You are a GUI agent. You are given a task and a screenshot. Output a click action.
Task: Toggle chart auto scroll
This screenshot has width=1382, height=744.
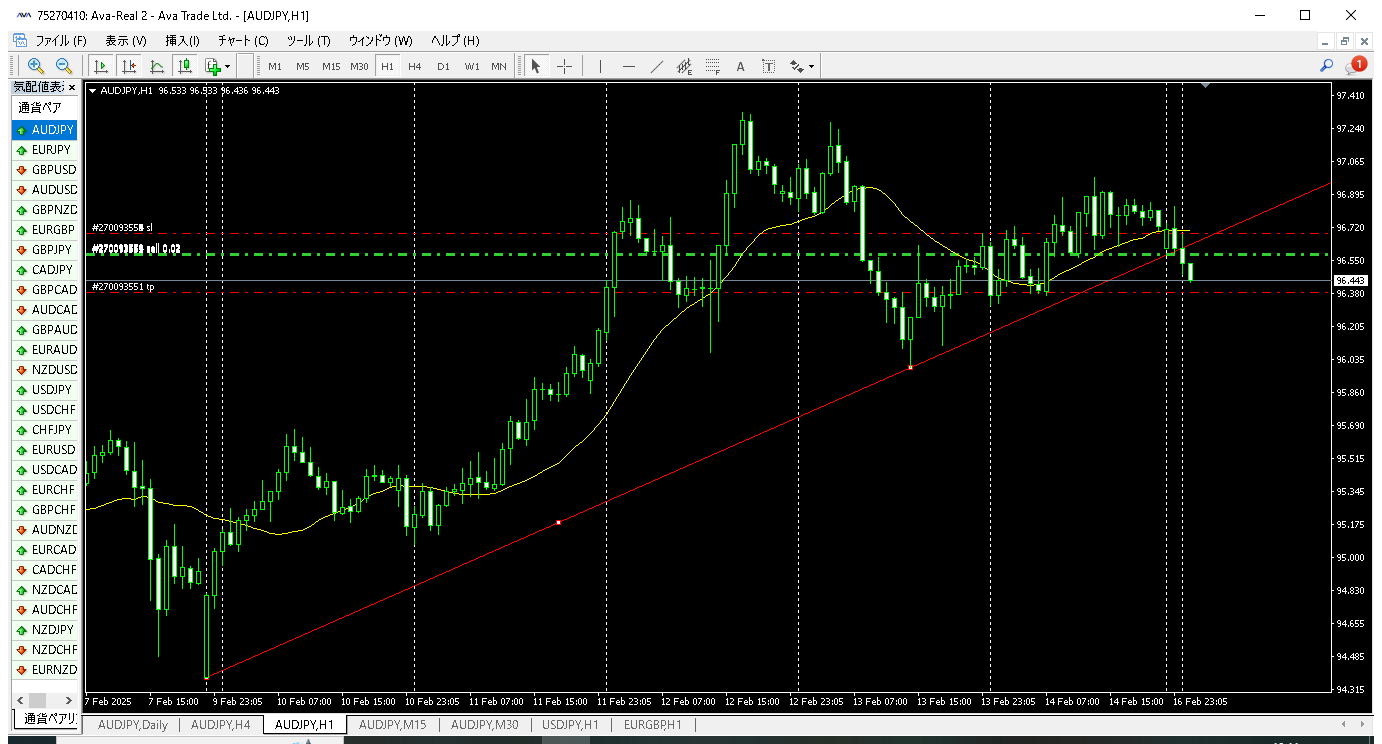pos(101,66)
